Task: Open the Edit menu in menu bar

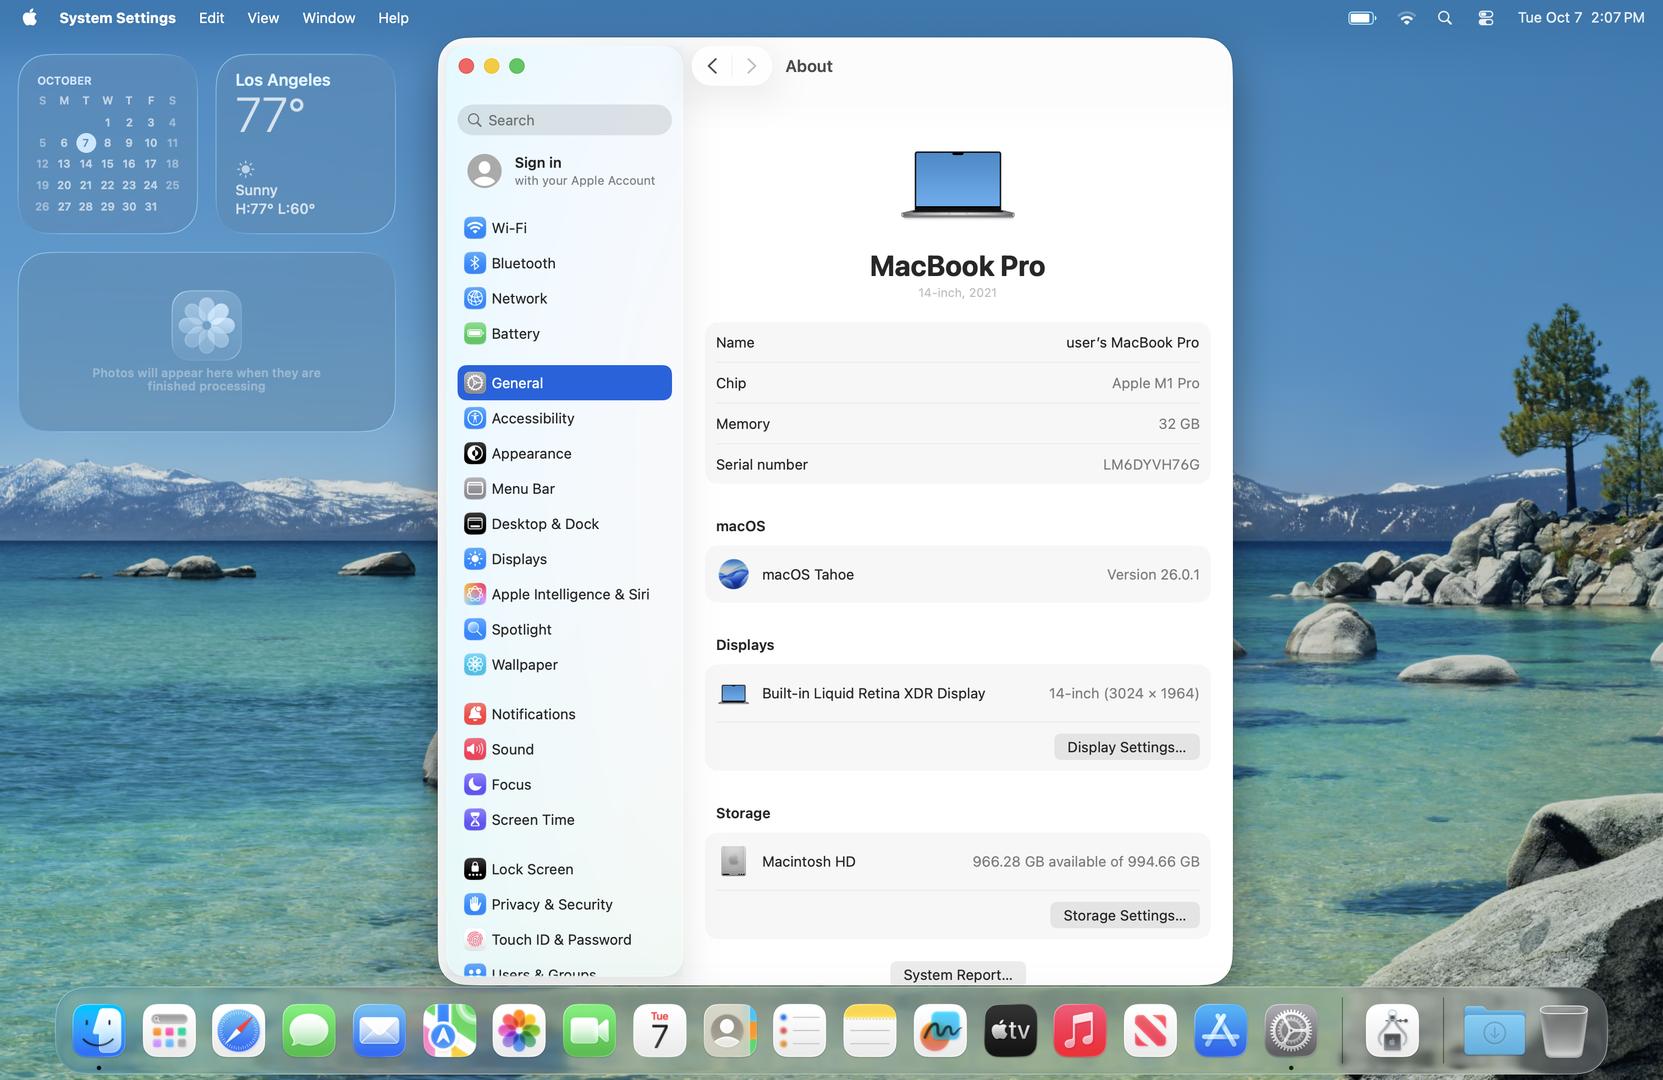Action: [x=211, y=18]
